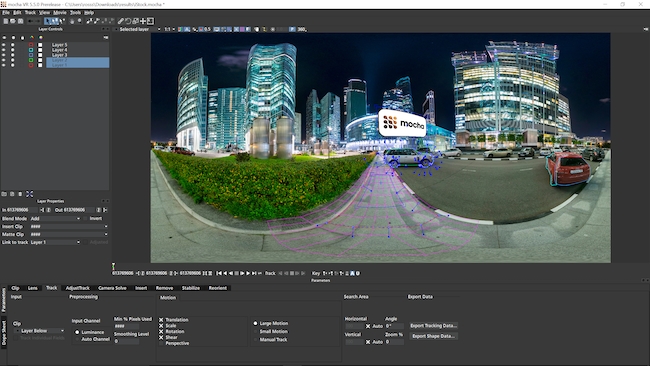Click the expand-arrows icon below layer list

(29, 194)
